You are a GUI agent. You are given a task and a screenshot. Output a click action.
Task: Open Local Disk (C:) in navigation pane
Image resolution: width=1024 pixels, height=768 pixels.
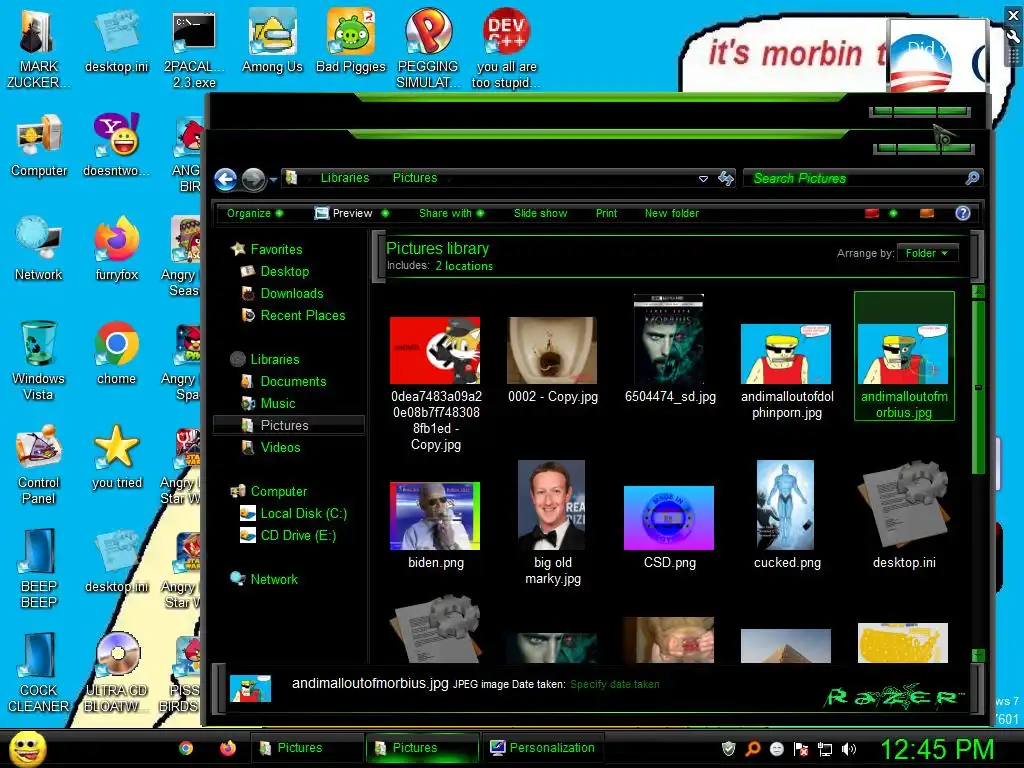[x=304, y=513]
